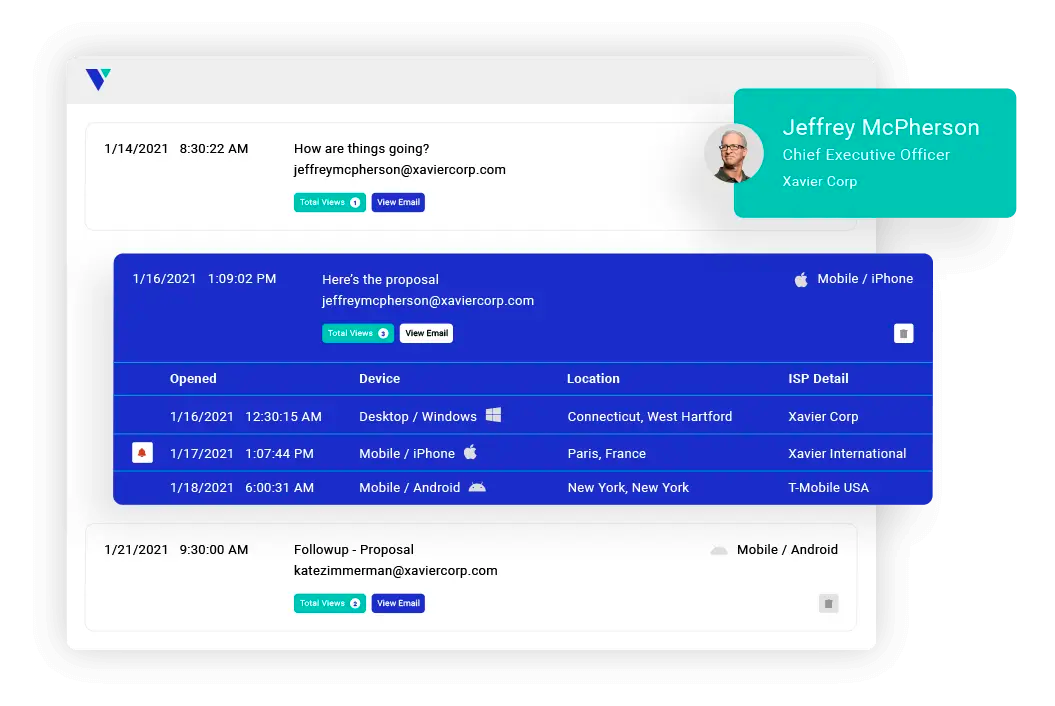Screen dimensions: 1055x706
Task: Click the Windows icon in Desktop / Windows row
Action: 493,415
